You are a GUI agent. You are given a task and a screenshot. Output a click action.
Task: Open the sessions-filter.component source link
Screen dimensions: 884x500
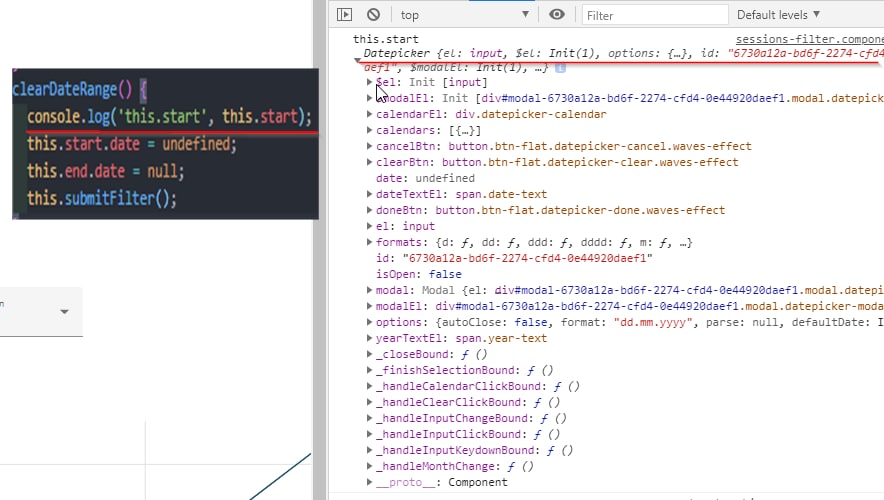(x=810, y=39)
